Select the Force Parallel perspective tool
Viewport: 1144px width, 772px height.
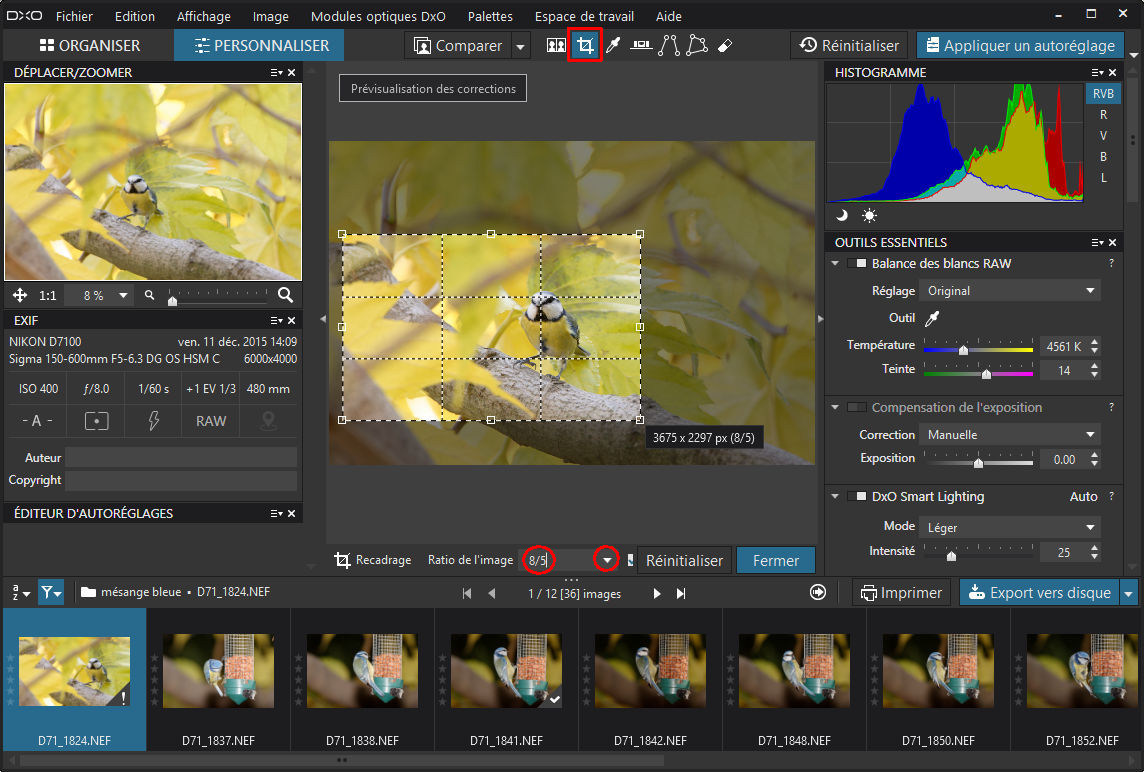point(669,45)
